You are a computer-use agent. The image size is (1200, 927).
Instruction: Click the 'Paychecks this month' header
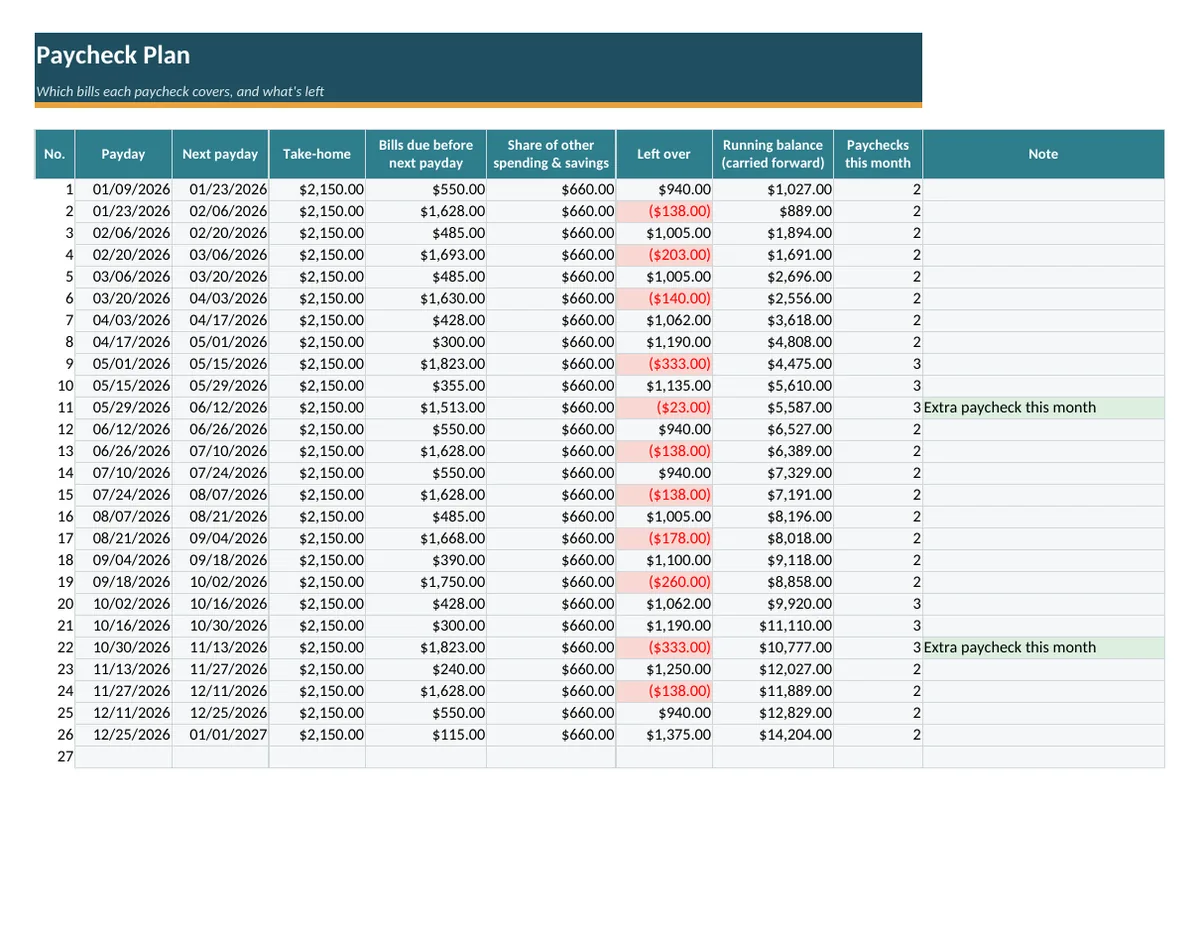click(878, 154)
